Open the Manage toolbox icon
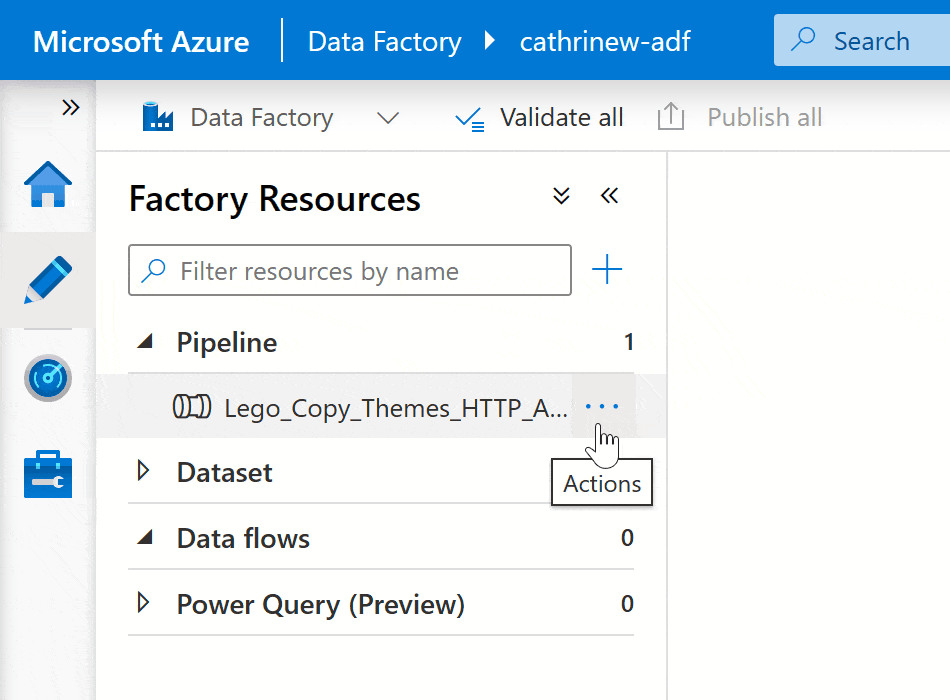Screen dimensions: 950x700 point(48,473)
